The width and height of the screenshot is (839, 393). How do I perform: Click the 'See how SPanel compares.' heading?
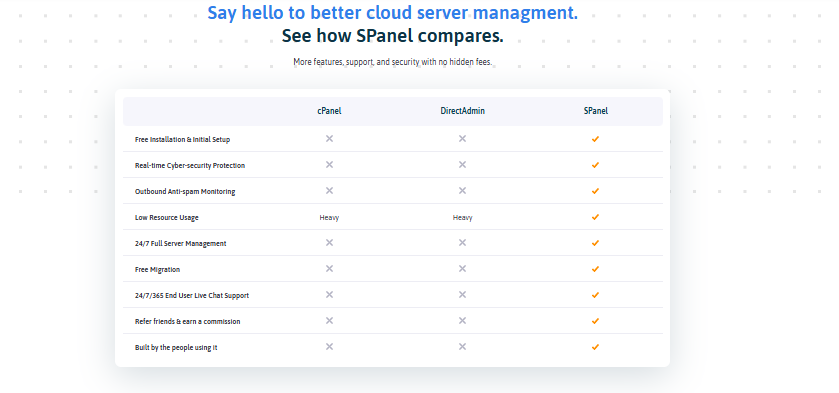click(x=393, y=36)
